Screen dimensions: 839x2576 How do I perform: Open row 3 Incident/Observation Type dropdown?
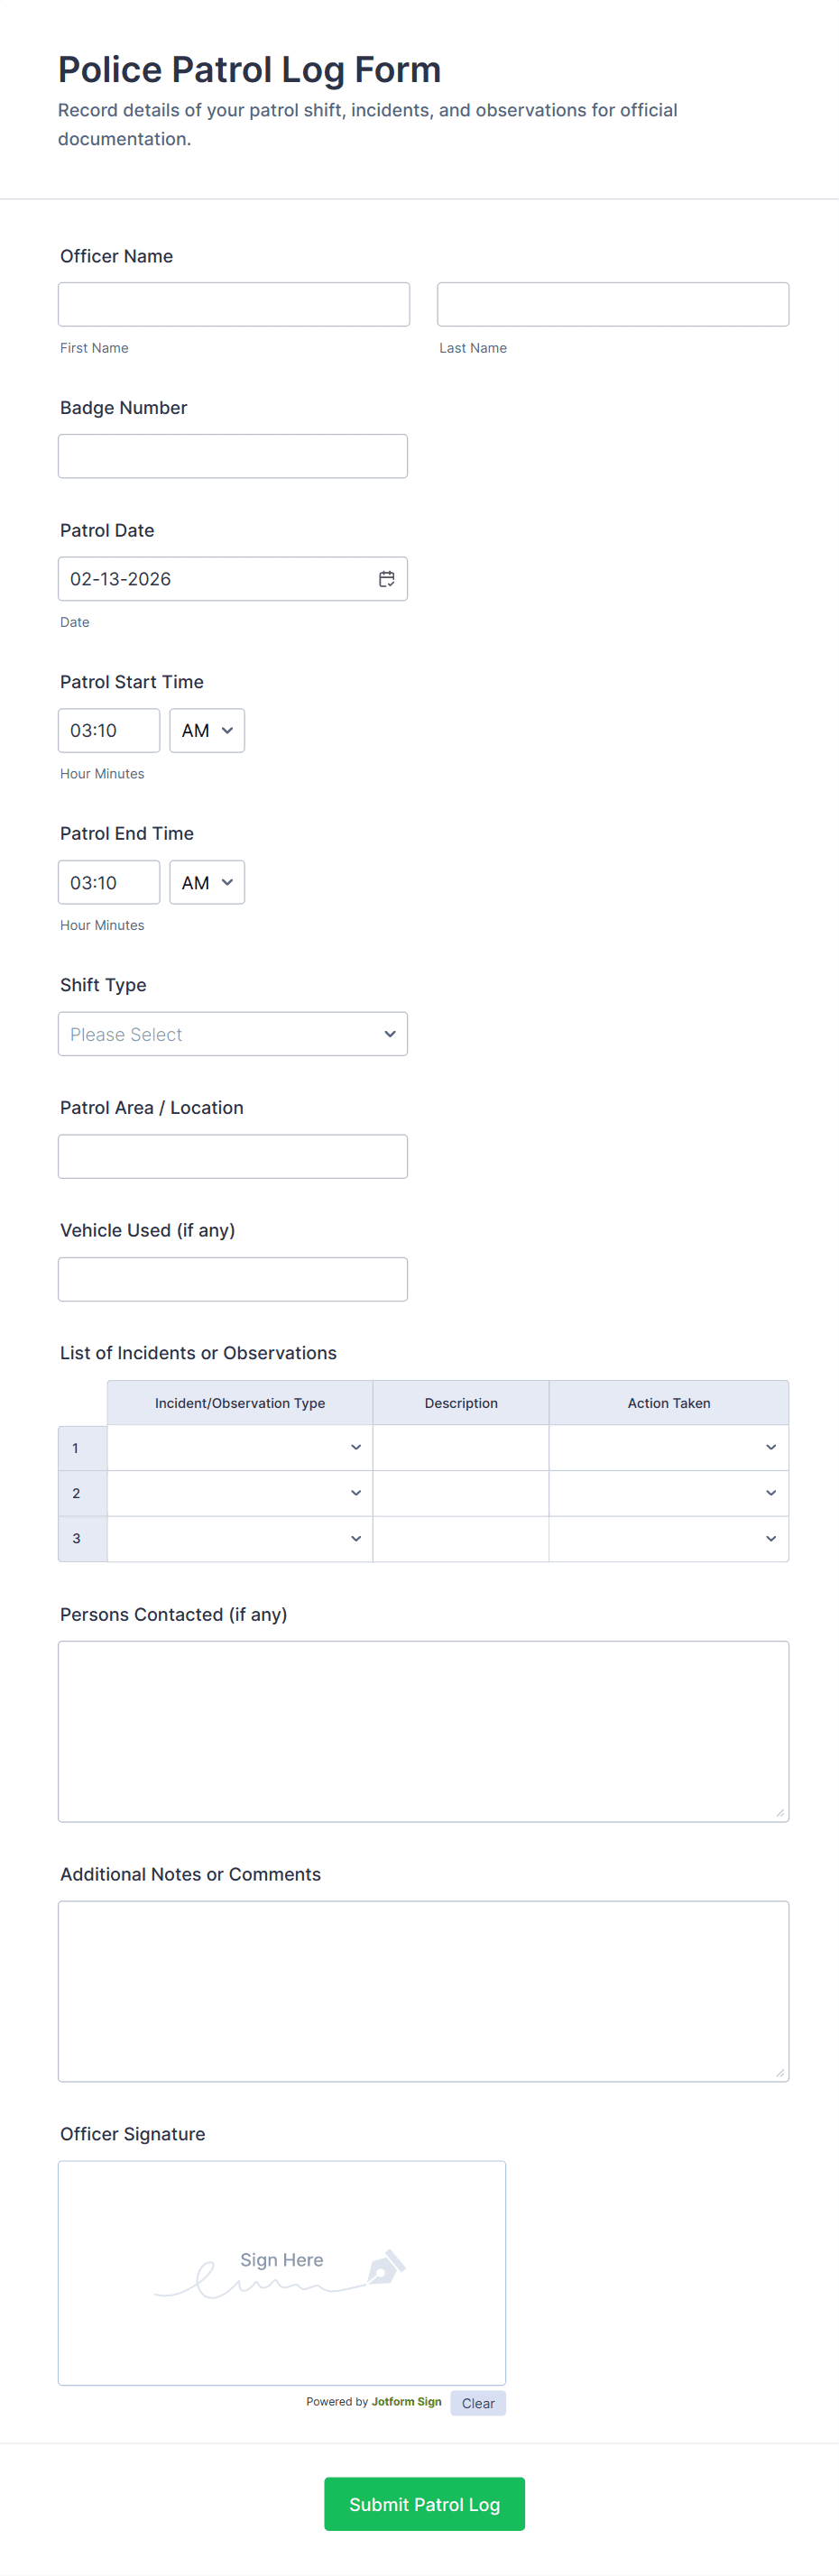click(240, 1539)
